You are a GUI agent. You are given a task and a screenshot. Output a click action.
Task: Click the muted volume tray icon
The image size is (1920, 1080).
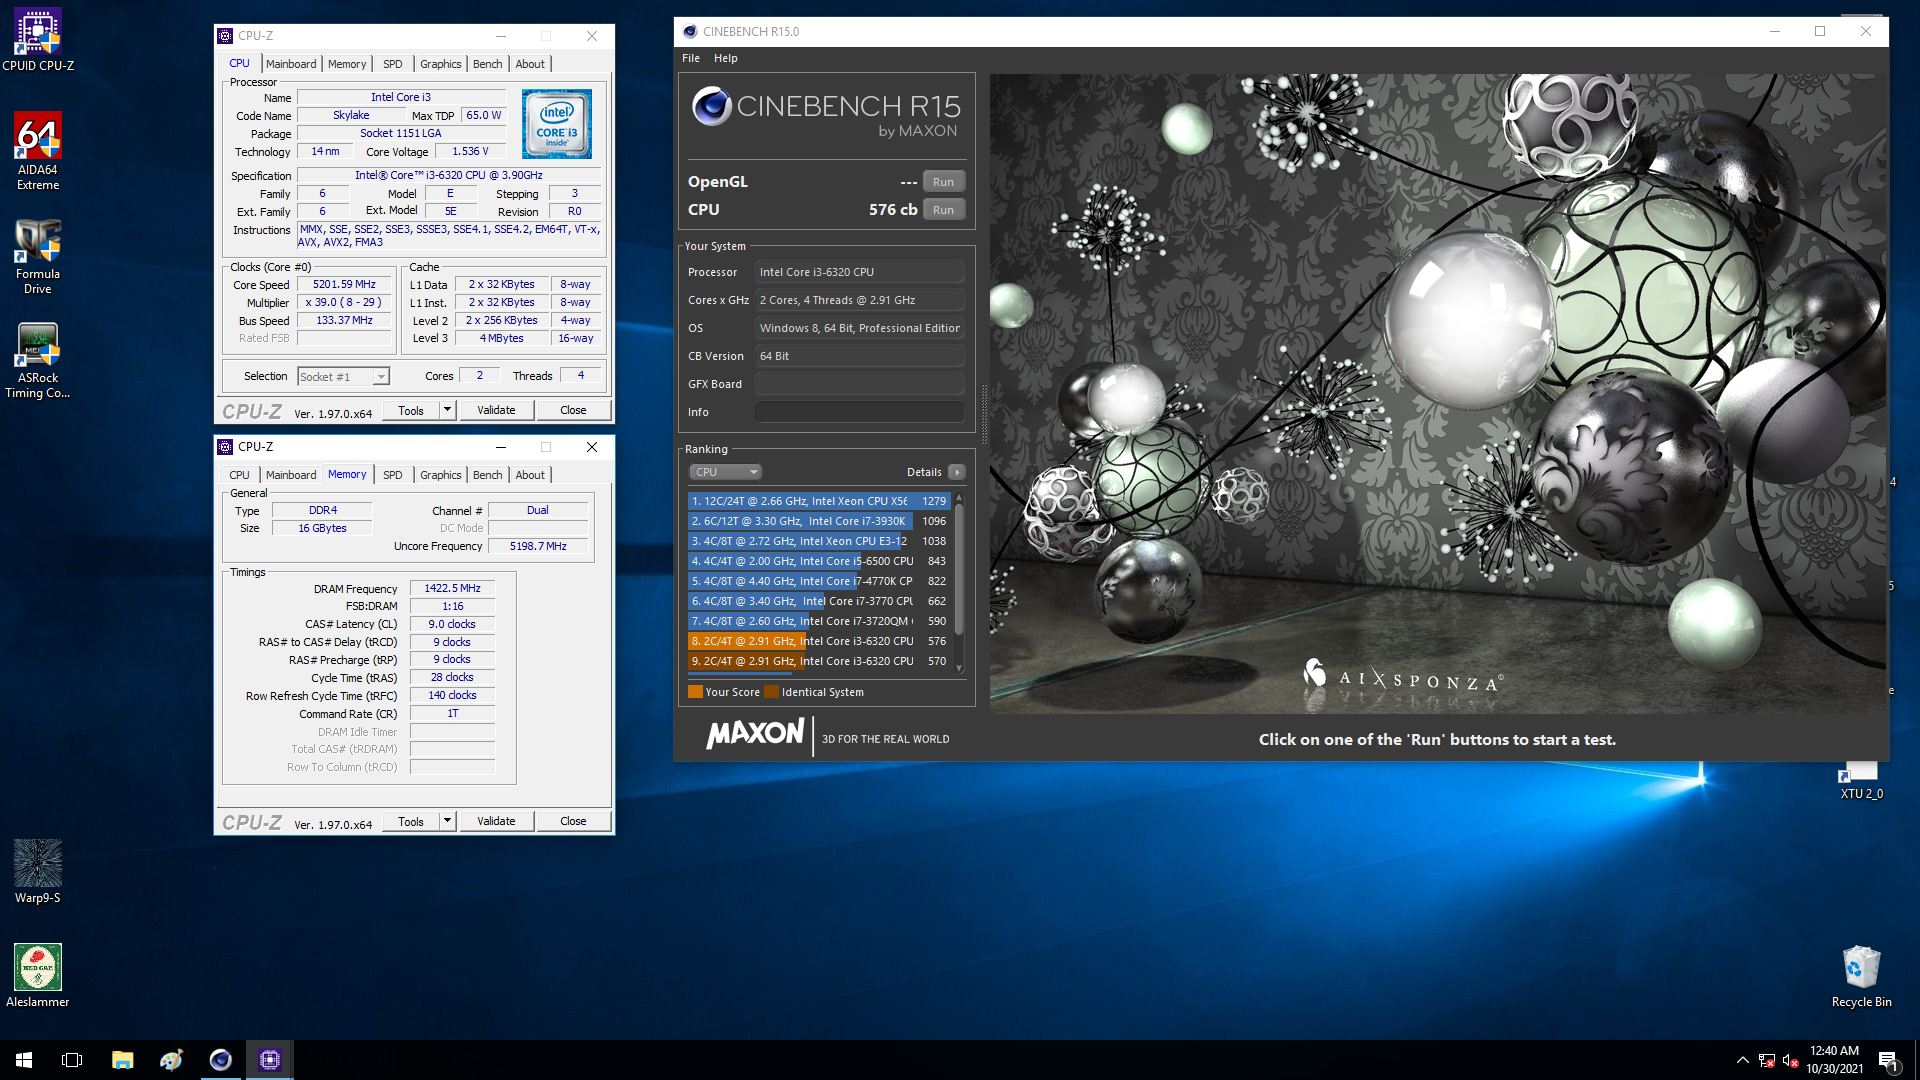[x=1791, y=1060]
